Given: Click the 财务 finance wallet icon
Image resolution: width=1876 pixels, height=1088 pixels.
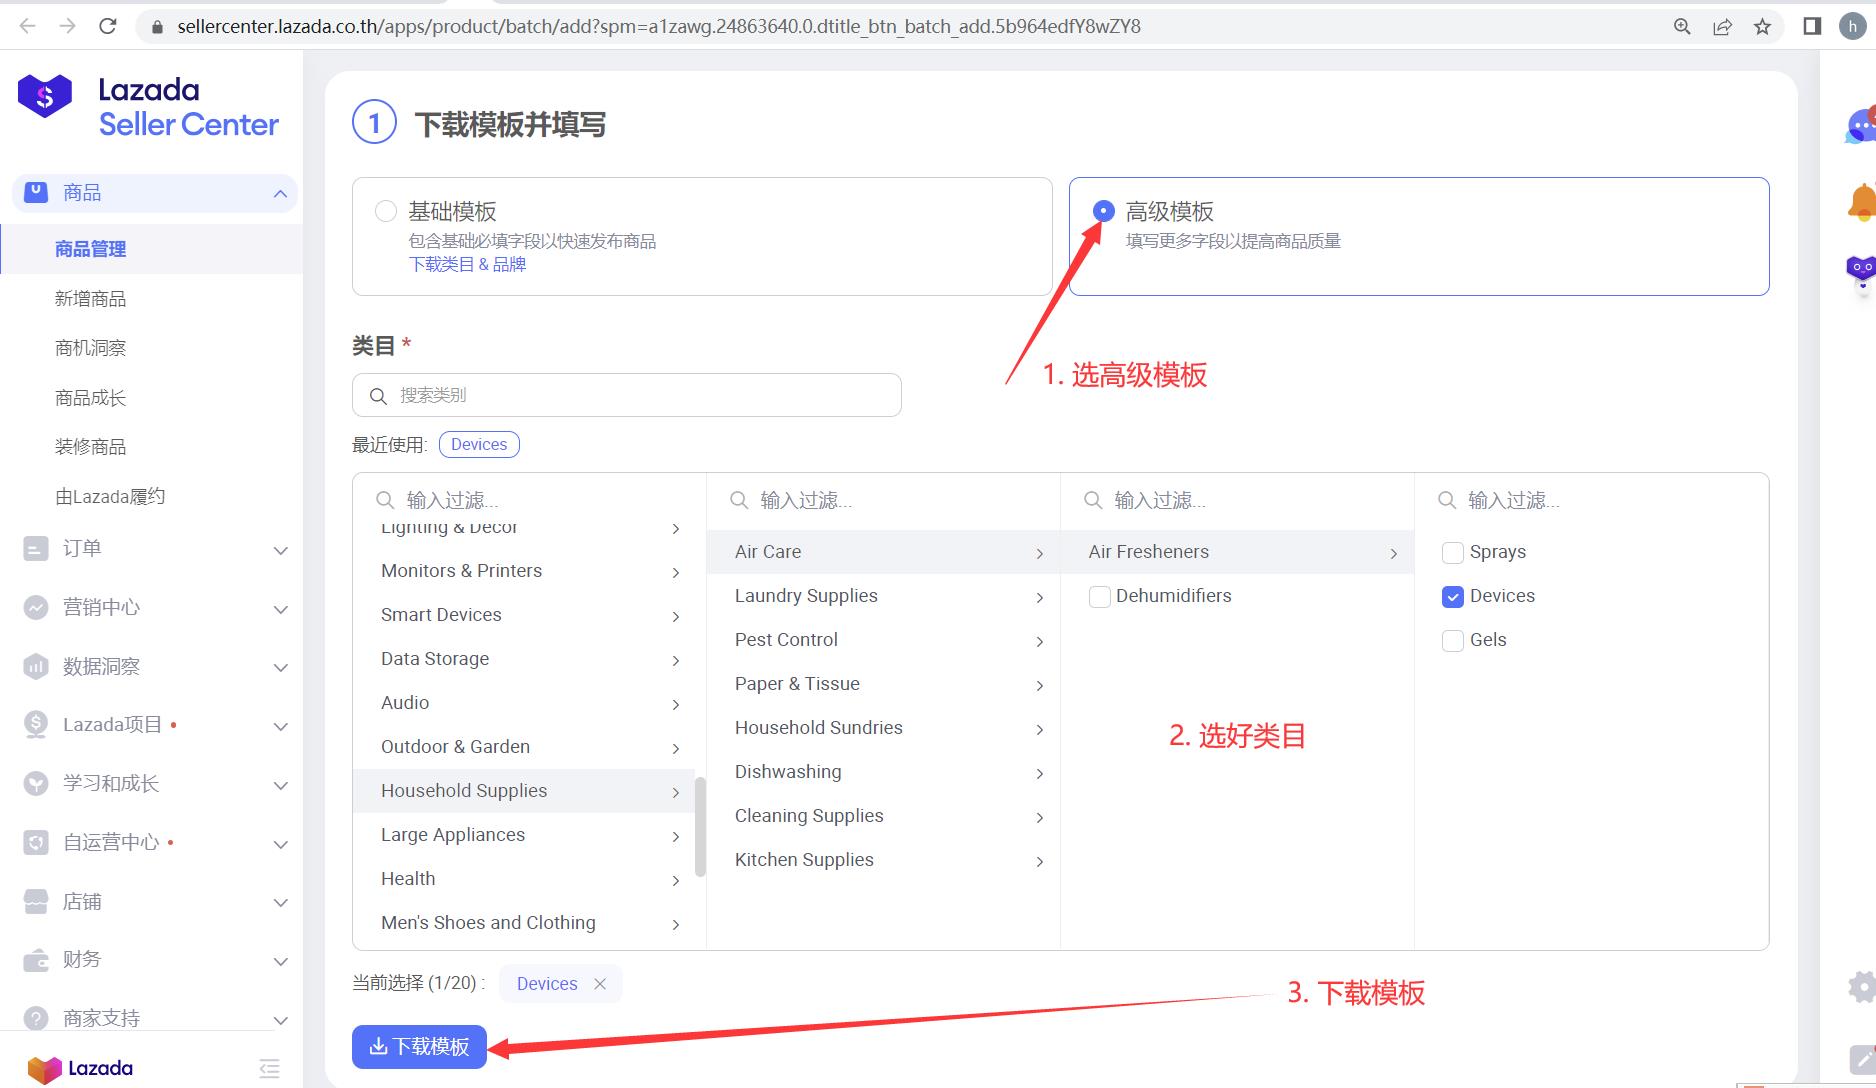Looking at the screenshot, I should 36,960.
